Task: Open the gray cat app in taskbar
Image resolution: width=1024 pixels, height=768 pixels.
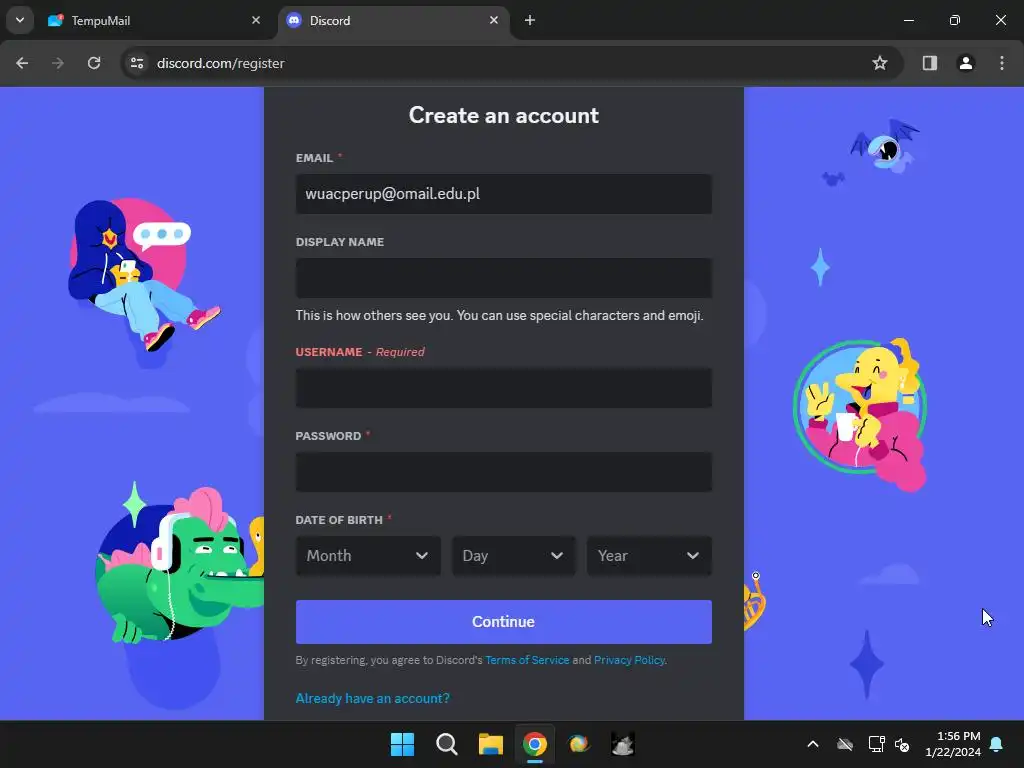Action: [622, 744]
